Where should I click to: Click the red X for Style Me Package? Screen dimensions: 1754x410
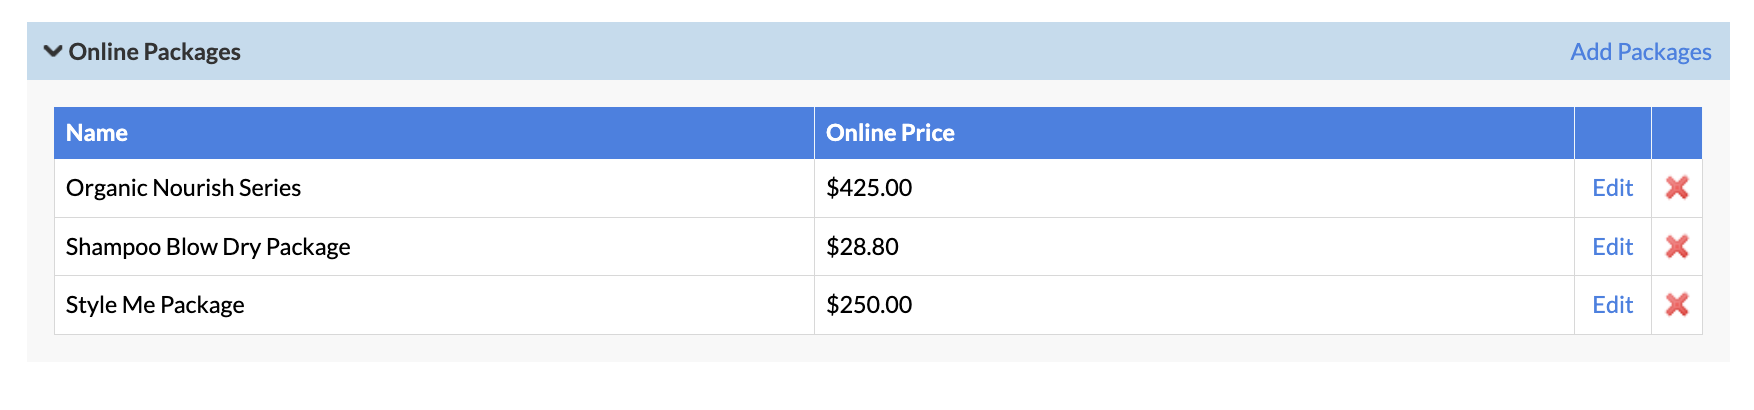(1677, 305)
